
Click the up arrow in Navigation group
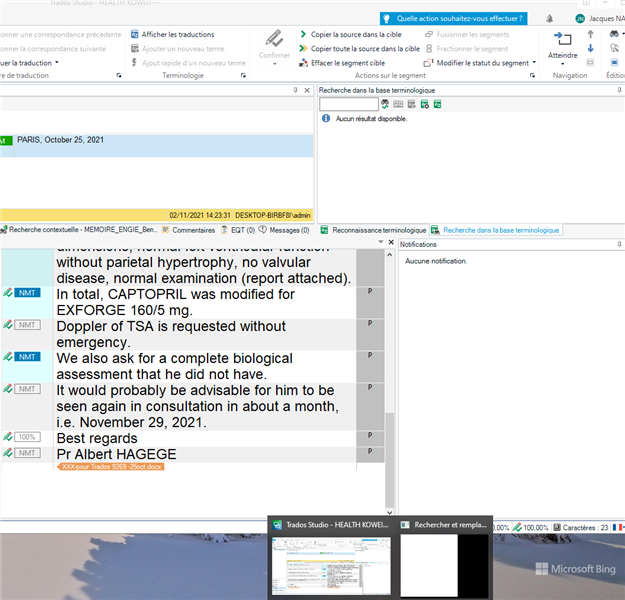point(590,34)
